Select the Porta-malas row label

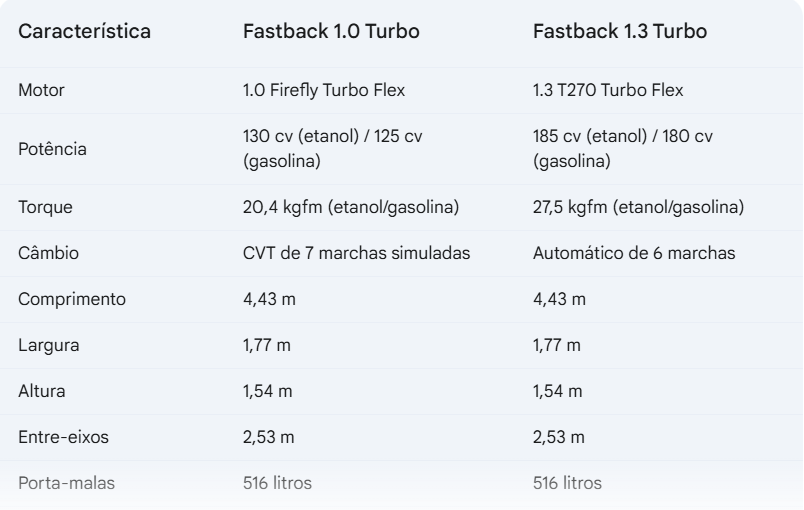[x=67, y=483]
